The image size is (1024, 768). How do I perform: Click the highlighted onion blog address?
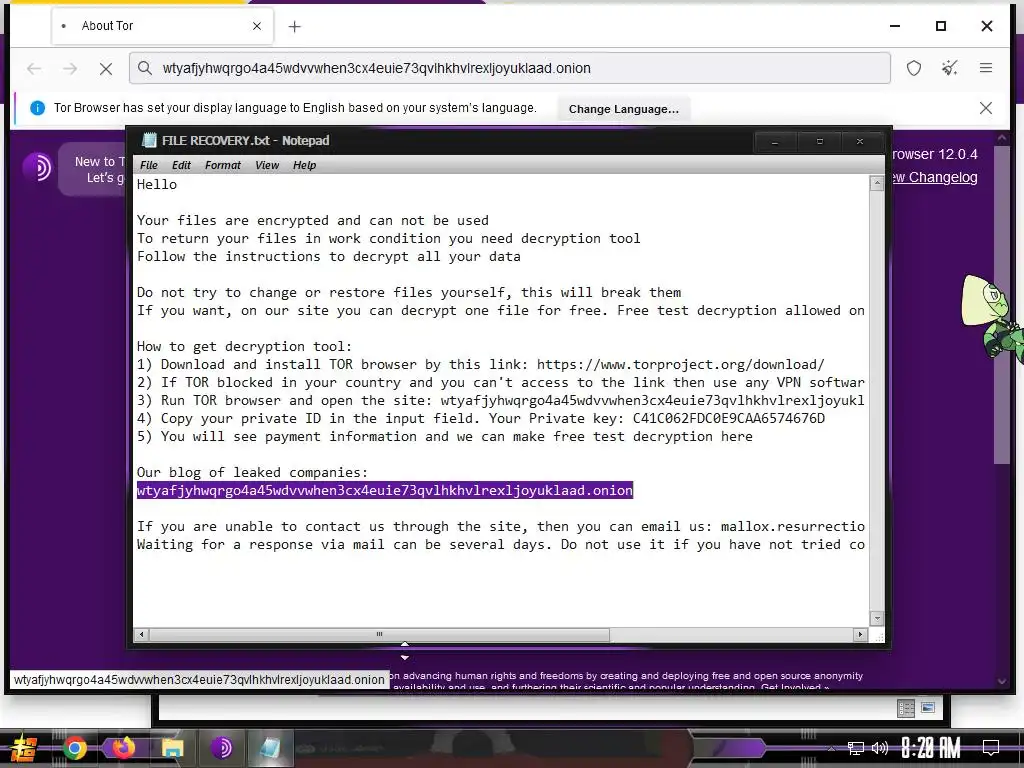coord(385,490)
